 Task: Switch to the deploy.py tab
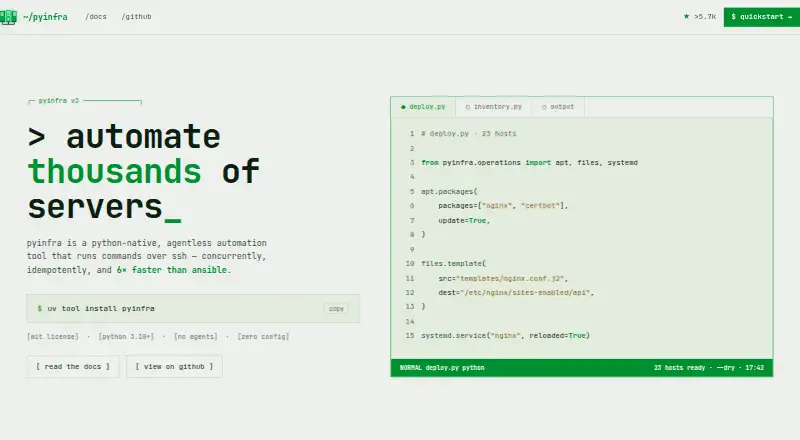pos(423,107)
